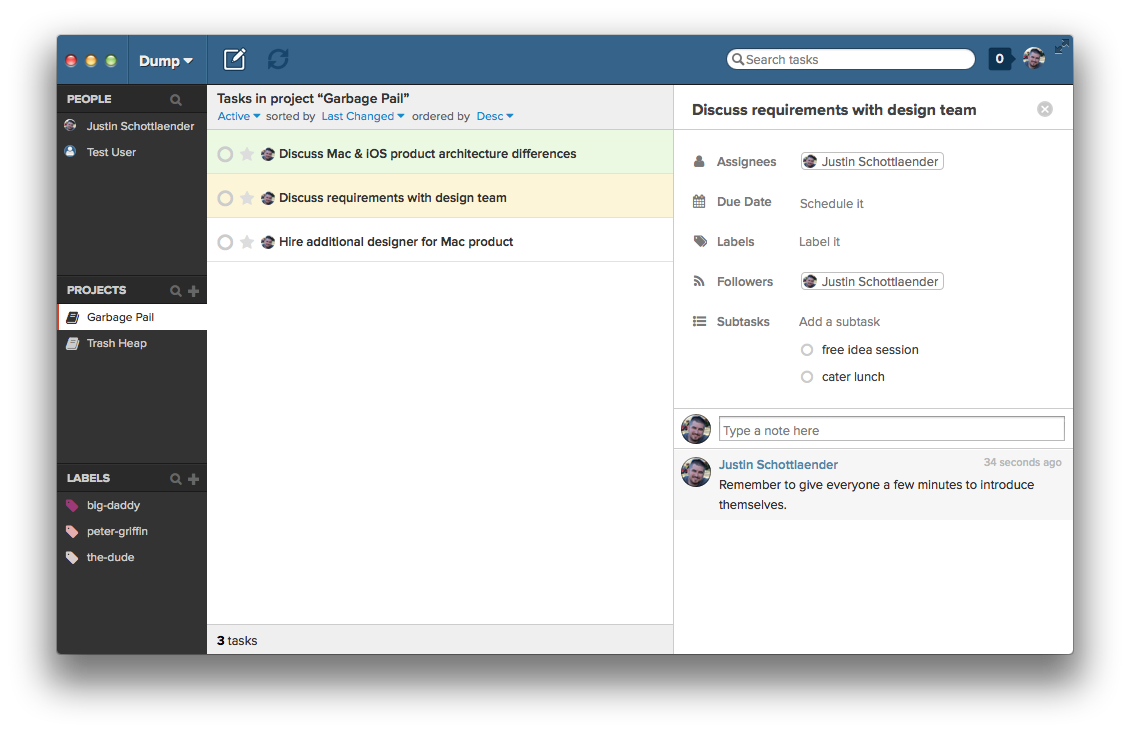Click the Trash Heap notebook icon
This screenshot has height=733, width=1130.
73,343
